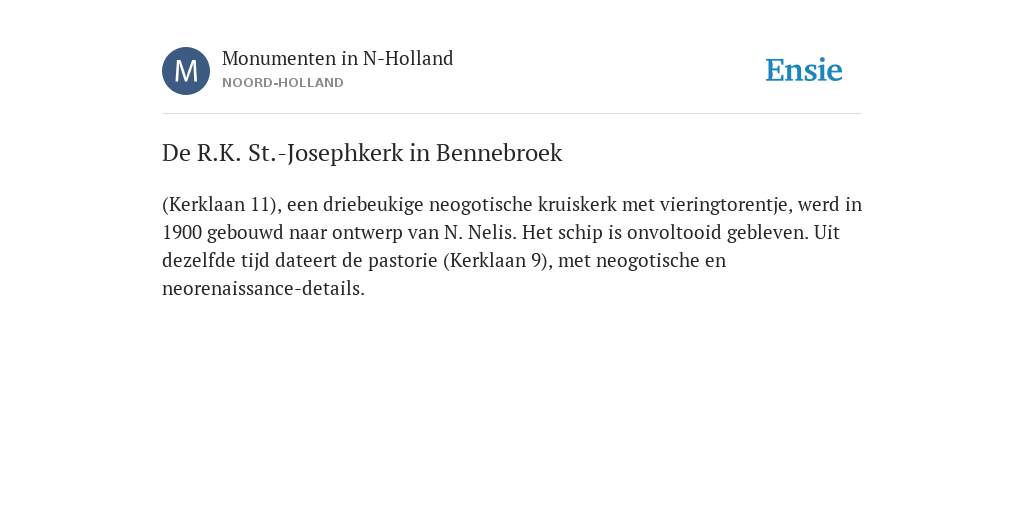Click the horizontal divider line under the header

(x=512, y=114)
